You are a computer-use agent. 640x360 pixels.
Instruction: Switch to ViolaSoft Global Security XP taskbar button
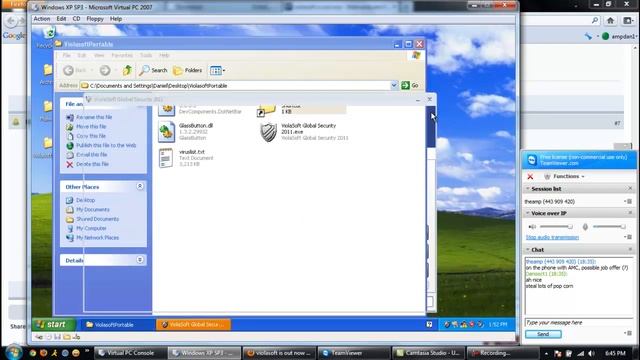193,325
